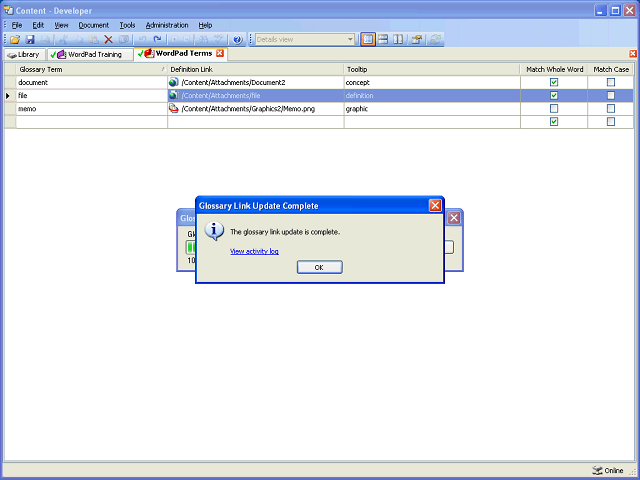Click the image attachment icon in memo row
Image resolution: width=640 pixels, height=480 pixels.
174,108
